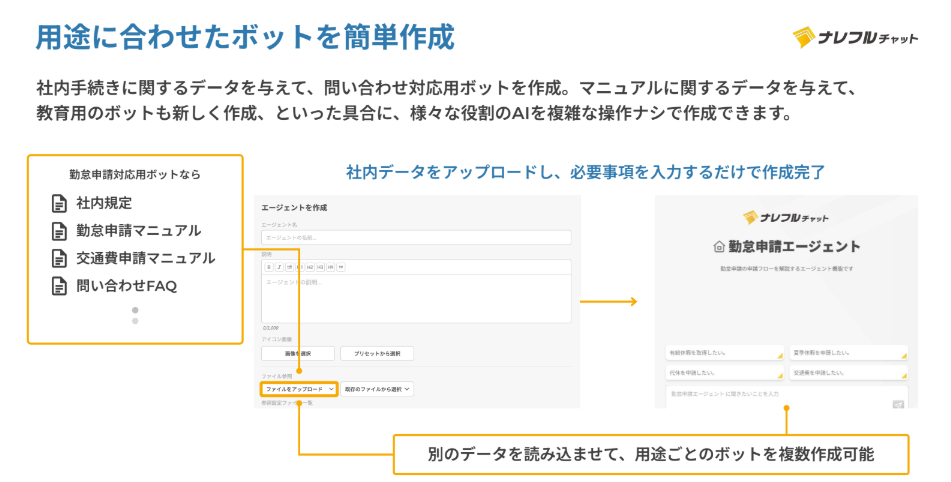Select the 夏季休暇を申請したい suggestion
The height and width of the screenshot is (482, 951).
pos(849,353)
